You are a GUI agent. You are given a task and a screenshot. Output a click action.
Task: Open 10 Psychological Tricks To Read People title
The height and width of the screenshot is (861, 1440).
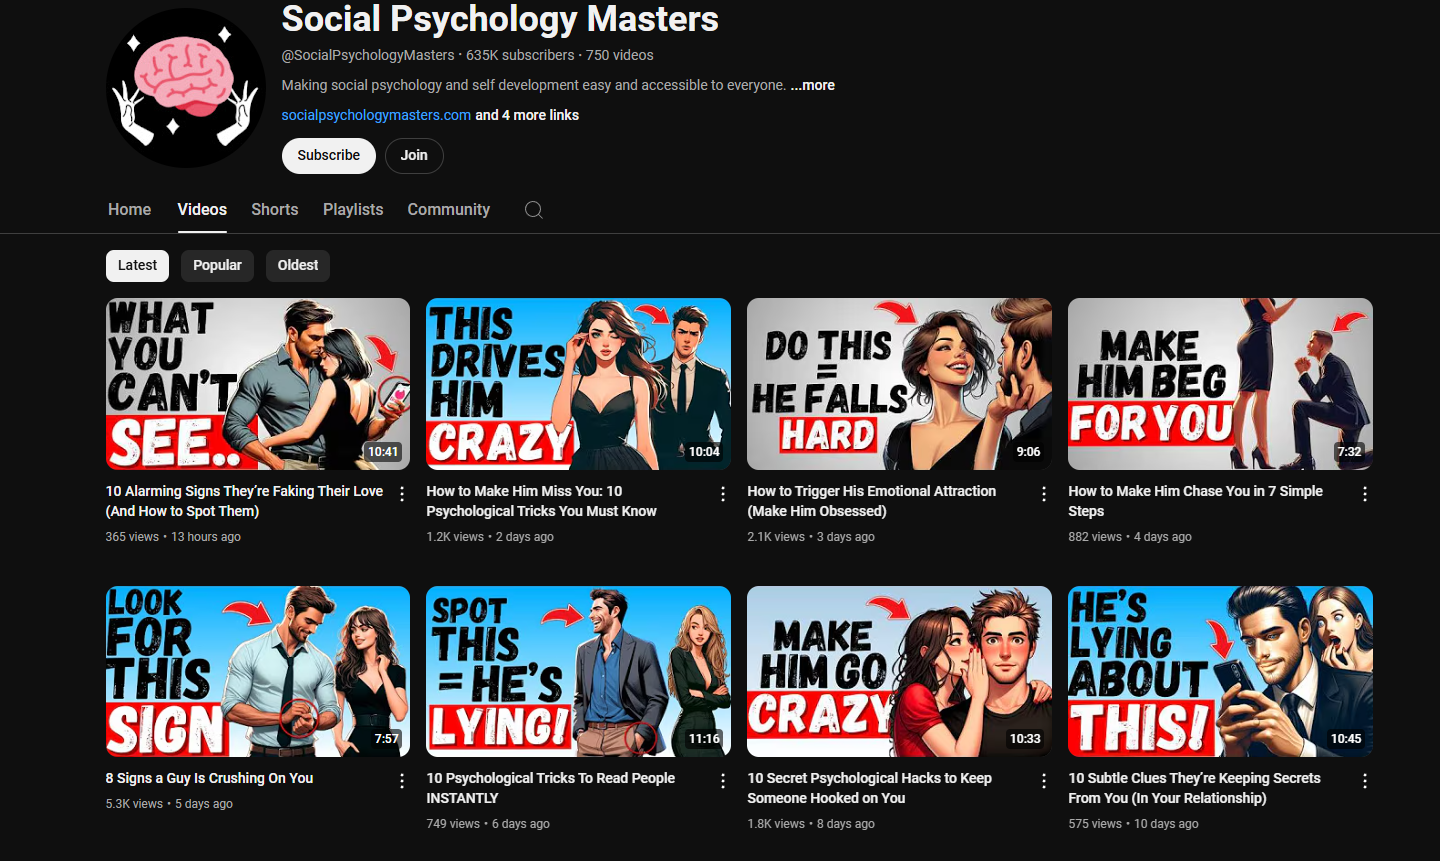[x=550, y=788]
